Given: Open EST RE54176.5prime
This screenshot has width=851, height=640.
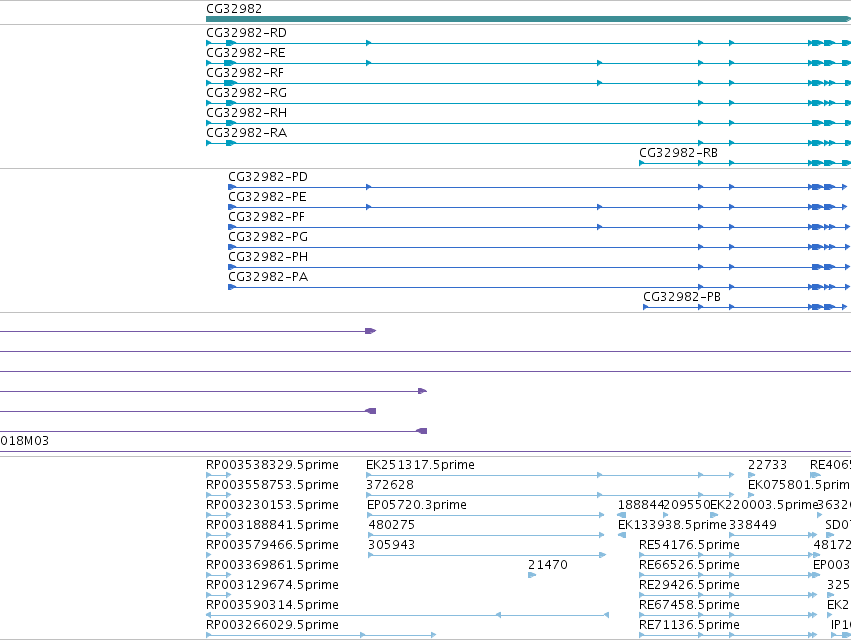Looking at the screenshot, I should [689, 545].
